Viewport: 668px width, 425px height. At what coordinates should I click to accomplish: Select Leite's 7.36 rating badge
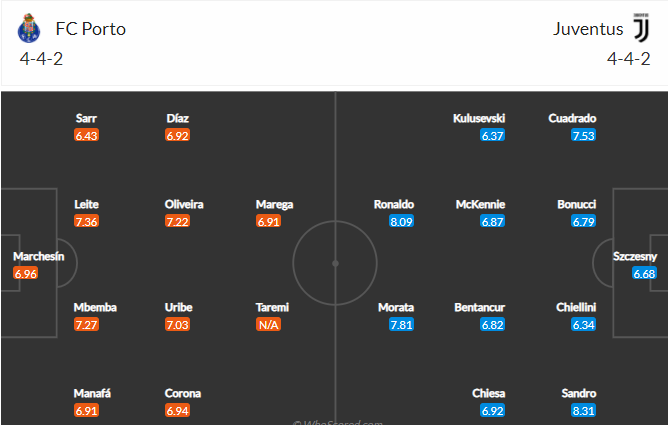tap(86, 221)
